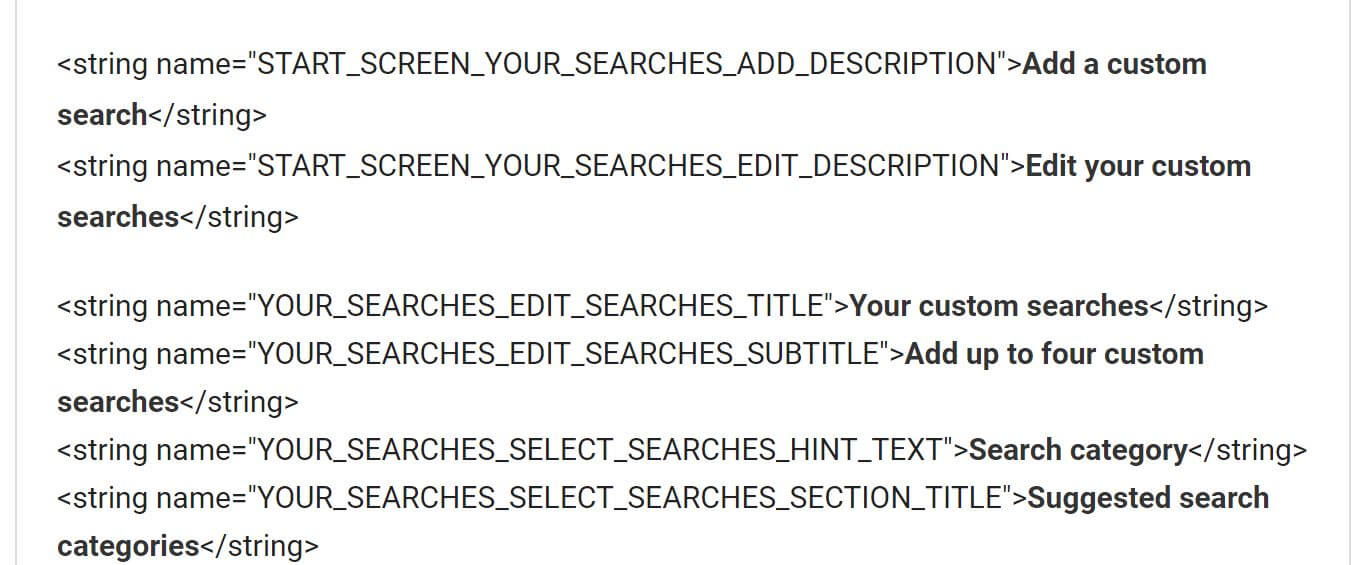Click the bold text "Edit your custom"
Image resolution: width=1369 pixels, height=565 pixels.
(1138, 166)
